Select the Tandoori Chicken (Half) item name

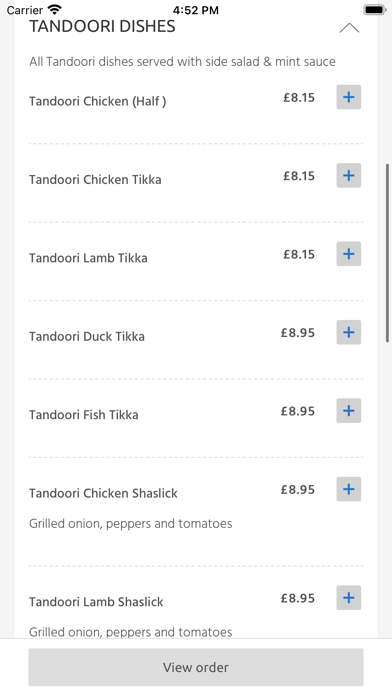(x=98, y=101)
